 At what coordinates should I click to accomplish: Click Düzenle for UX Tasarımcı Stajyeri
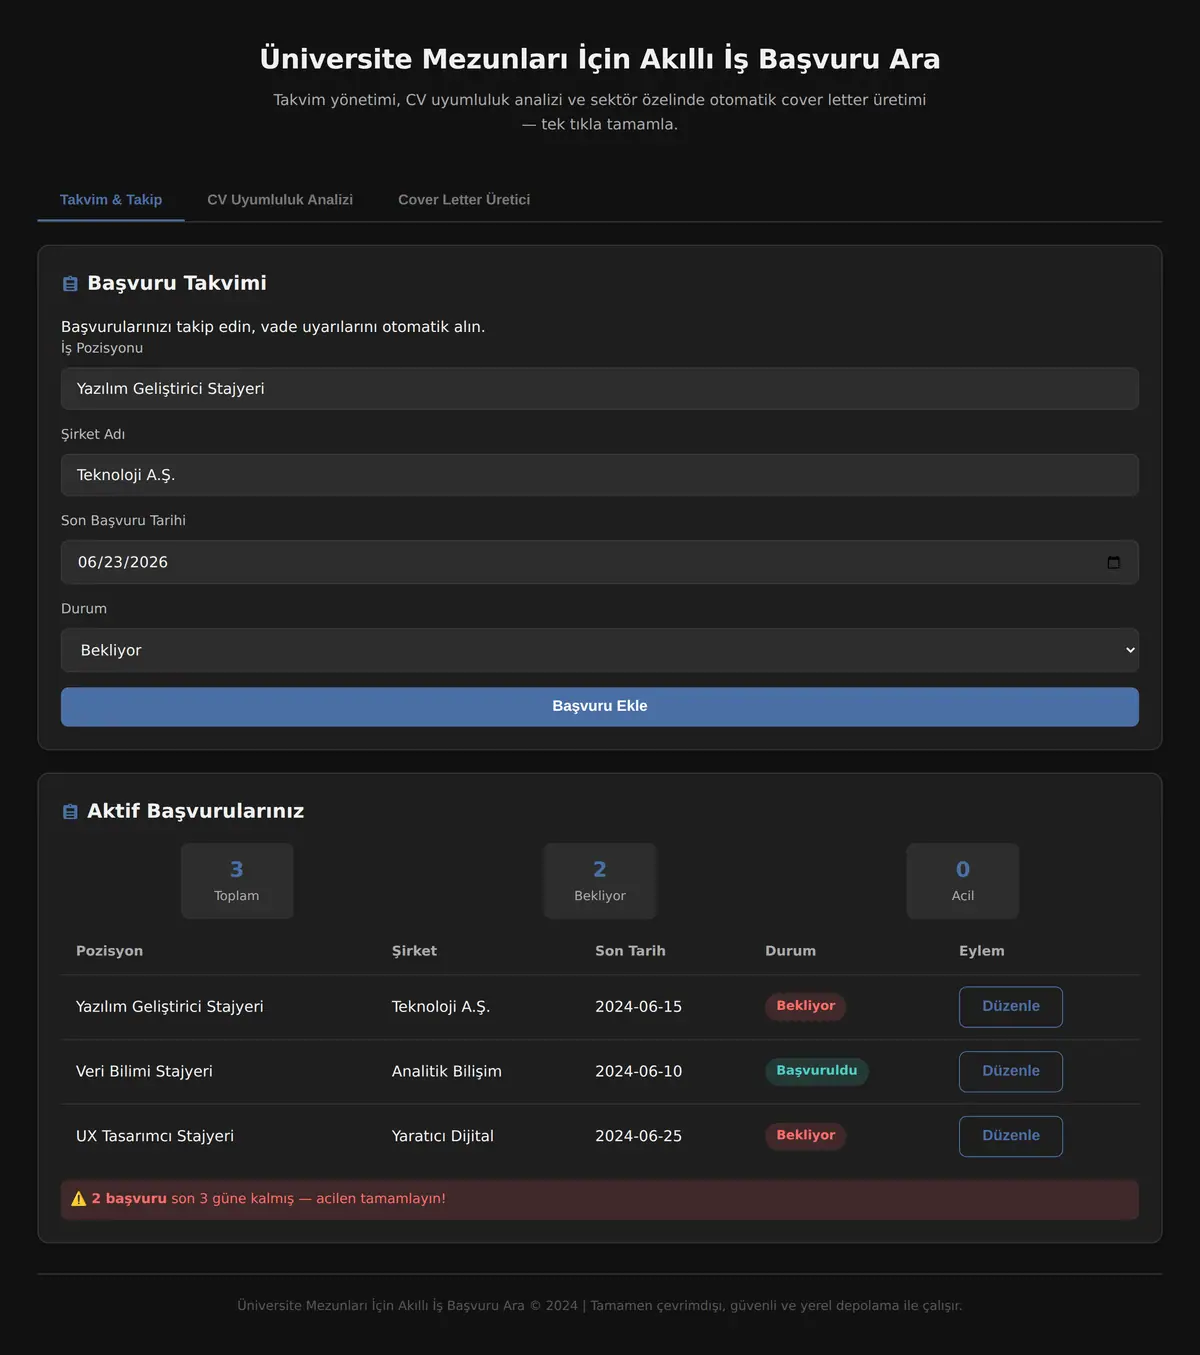pyautogui.click(x=1011, y=1136)
